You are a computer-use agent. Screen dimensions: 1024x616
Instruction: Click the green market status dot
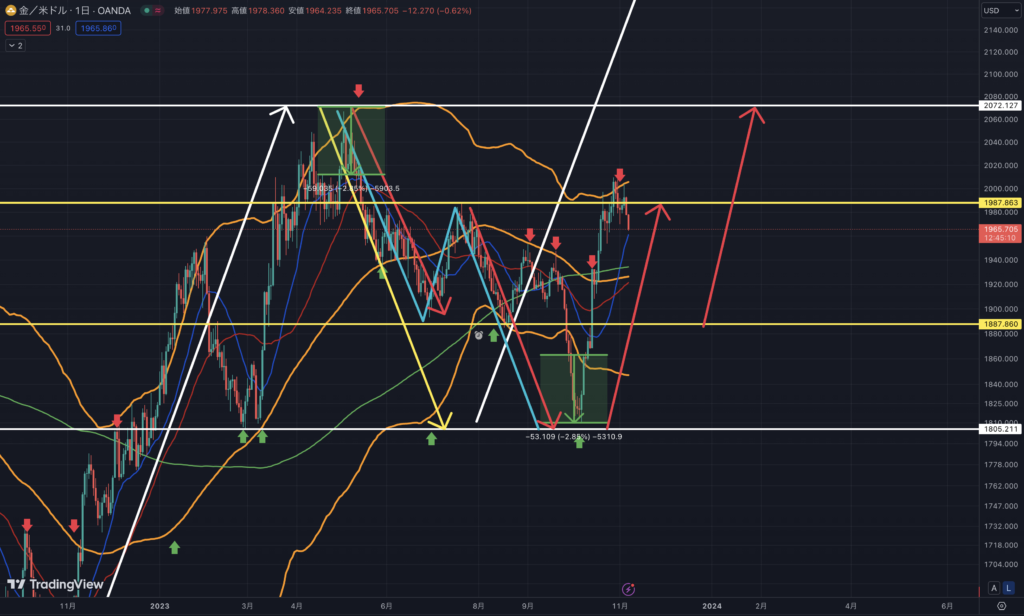(x=147, y=10)
